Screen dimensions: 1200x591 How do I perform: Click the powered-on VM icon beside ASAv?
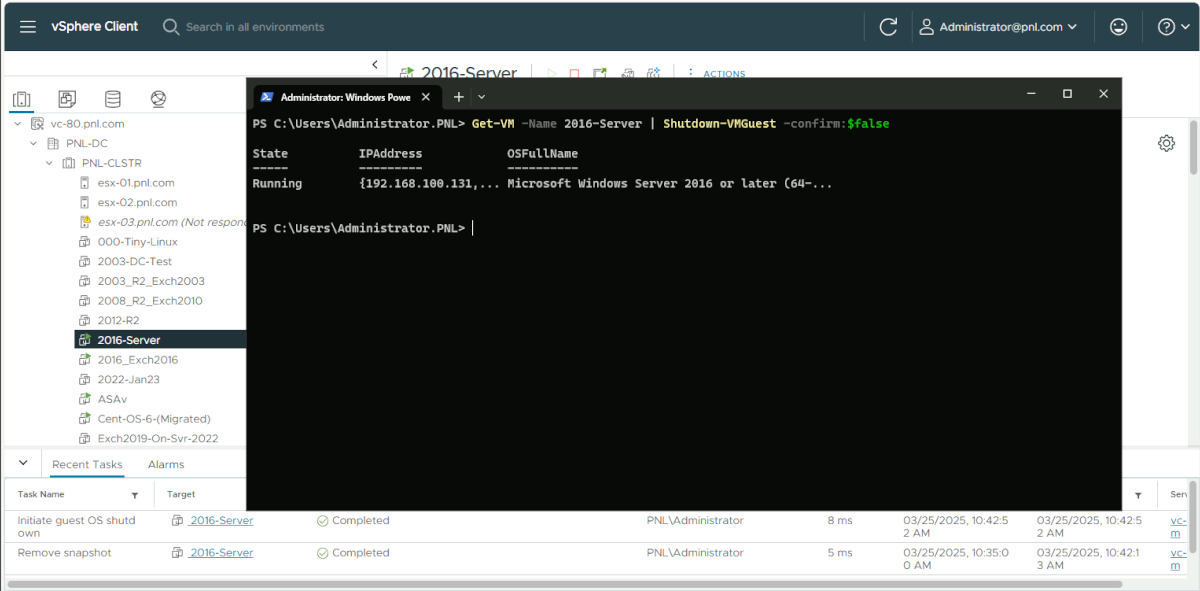[x=85, y=399]
